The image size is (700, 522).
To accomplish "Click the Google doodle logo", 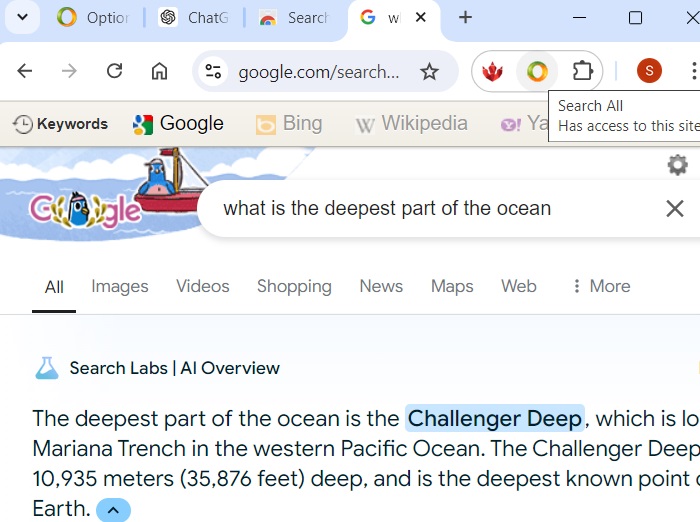I will (x=85, y=210).
